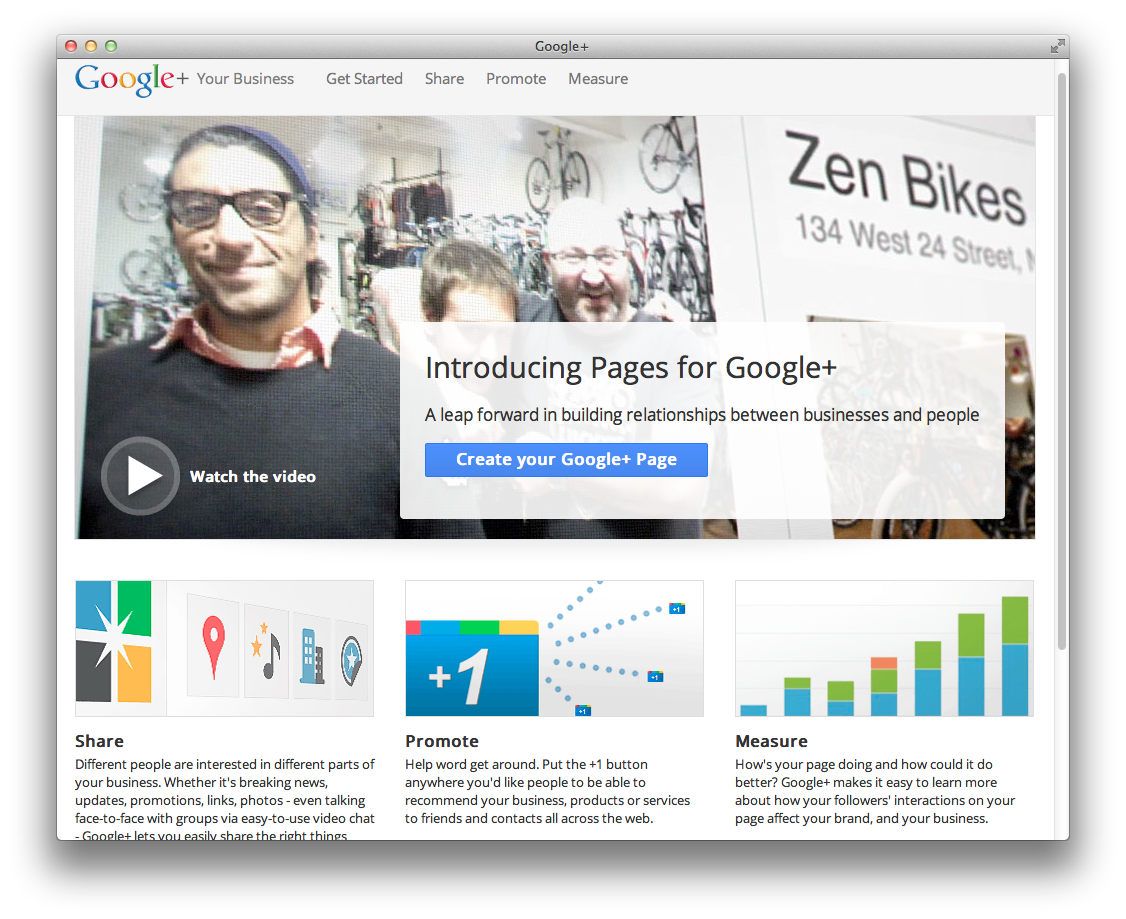Click the fullscreen arrows icon in title bar
1126x919 pixels.
[1057, 47]
